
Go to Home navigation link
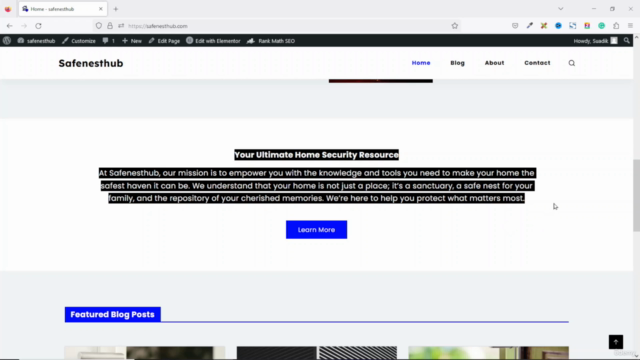coord(421,63)
